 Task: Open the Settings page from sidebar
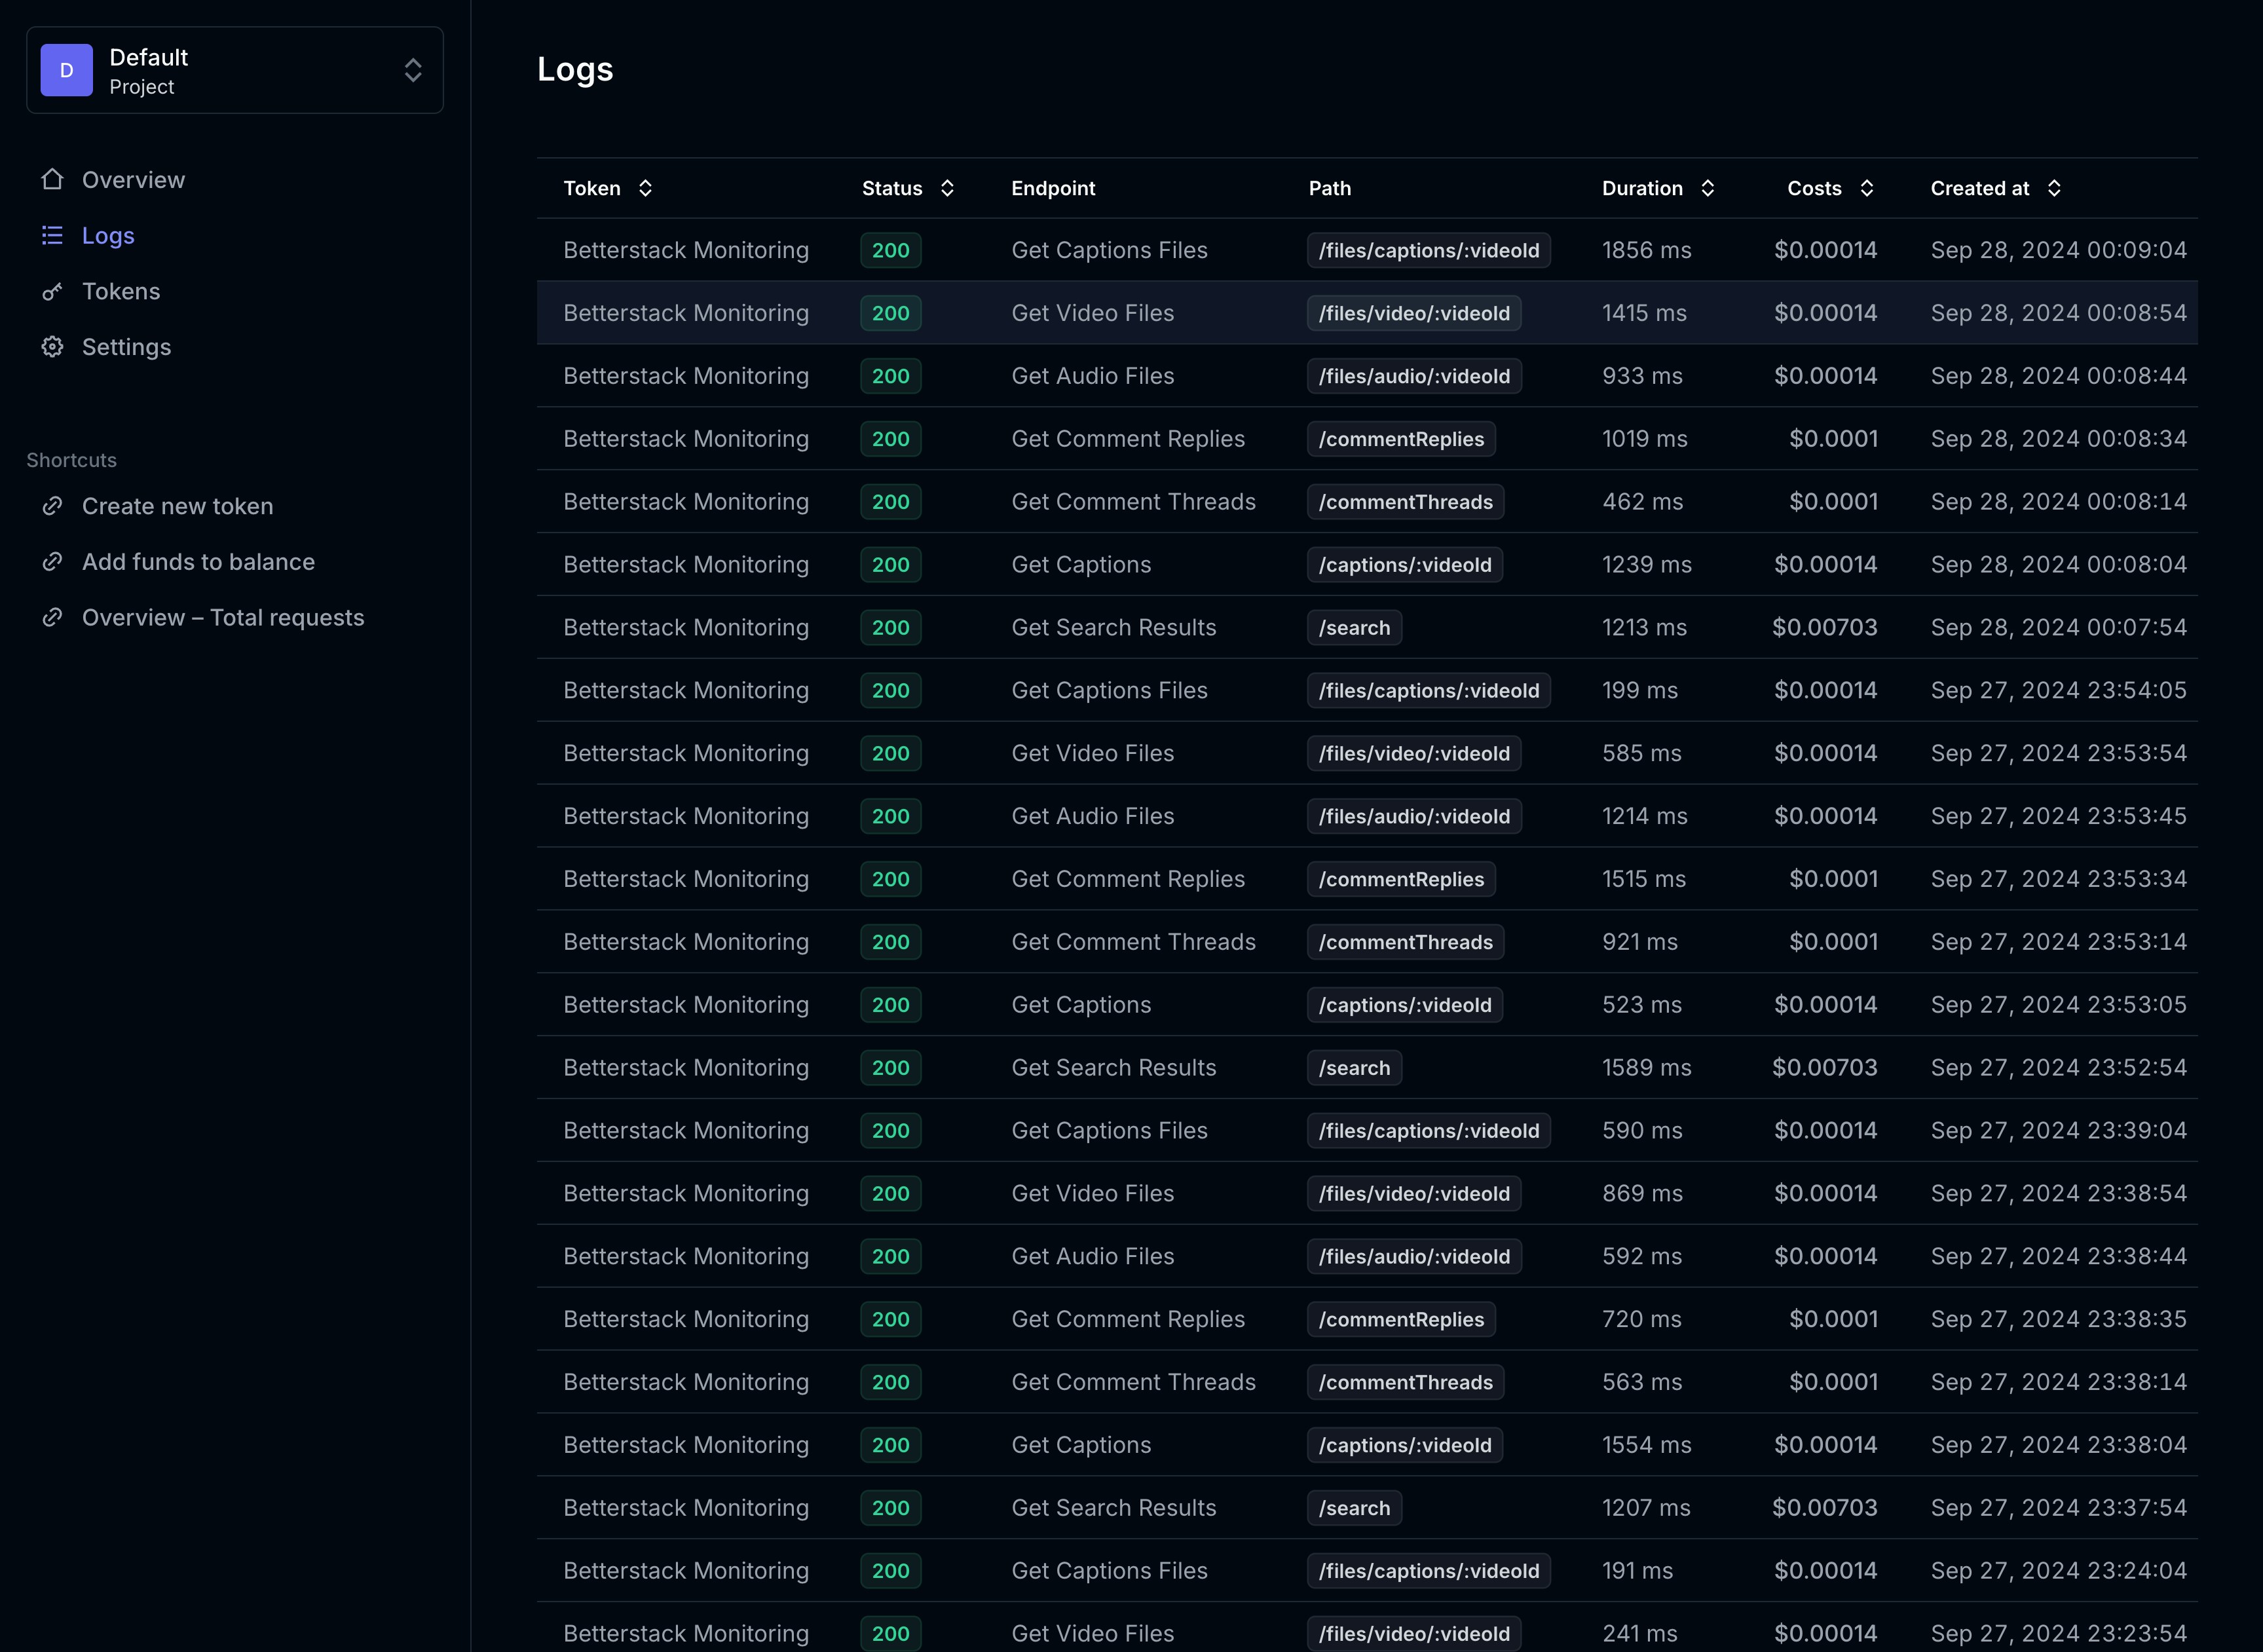point(126,347)
